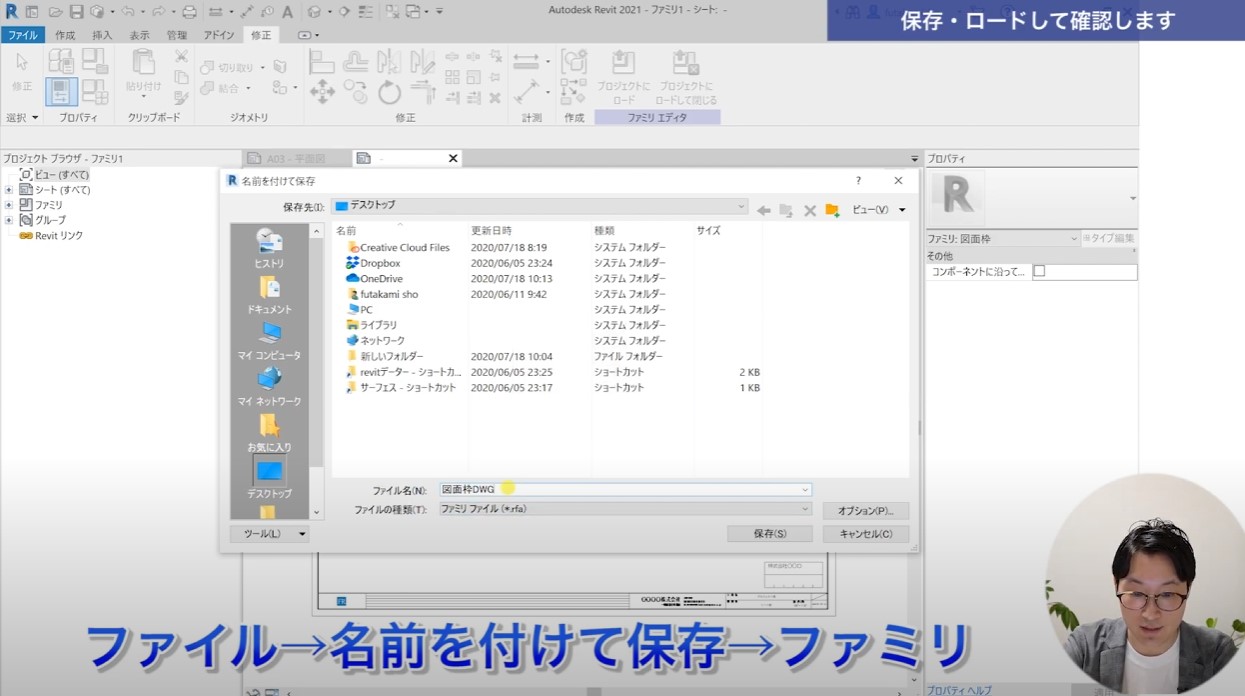The height and width of the screenshot is (696, 1245).
Task: Click the create new folder icon
Action: pyautogui.click(x=832, y=210)
